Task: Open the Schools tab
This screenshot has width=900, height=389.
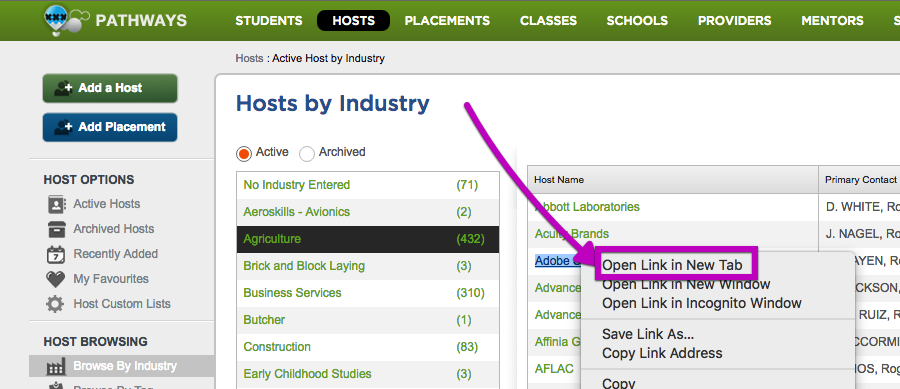Action: tap(637, 21)
